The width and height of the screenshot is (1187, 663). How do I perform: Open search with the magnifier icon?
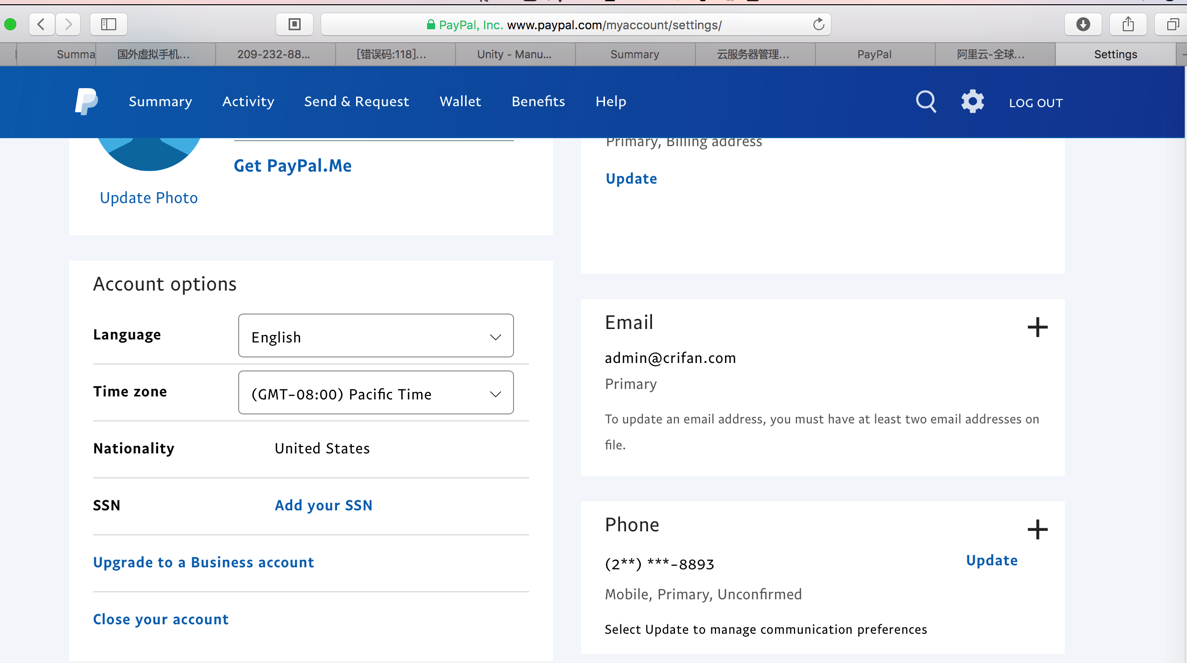click(926, 101)
